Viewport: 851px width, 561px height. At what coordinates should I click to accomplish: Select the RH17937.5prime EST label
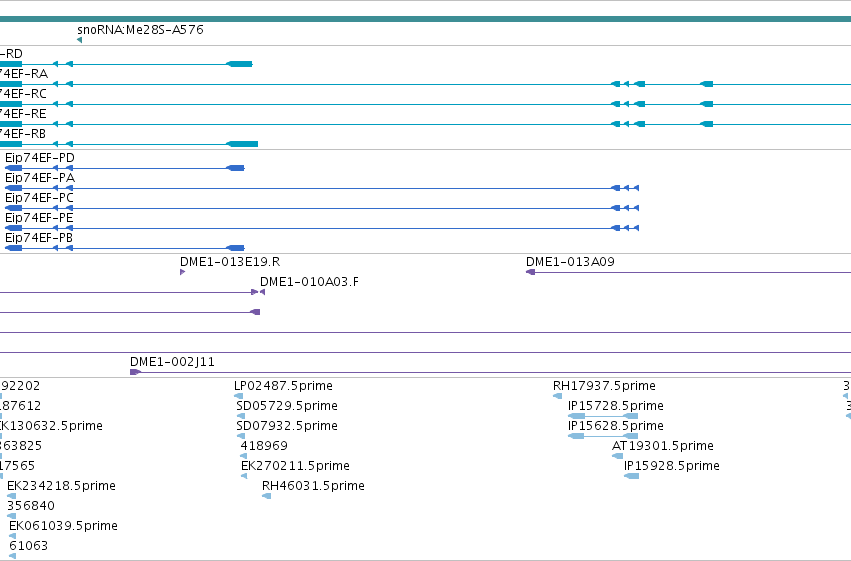(x=605, y=386)
